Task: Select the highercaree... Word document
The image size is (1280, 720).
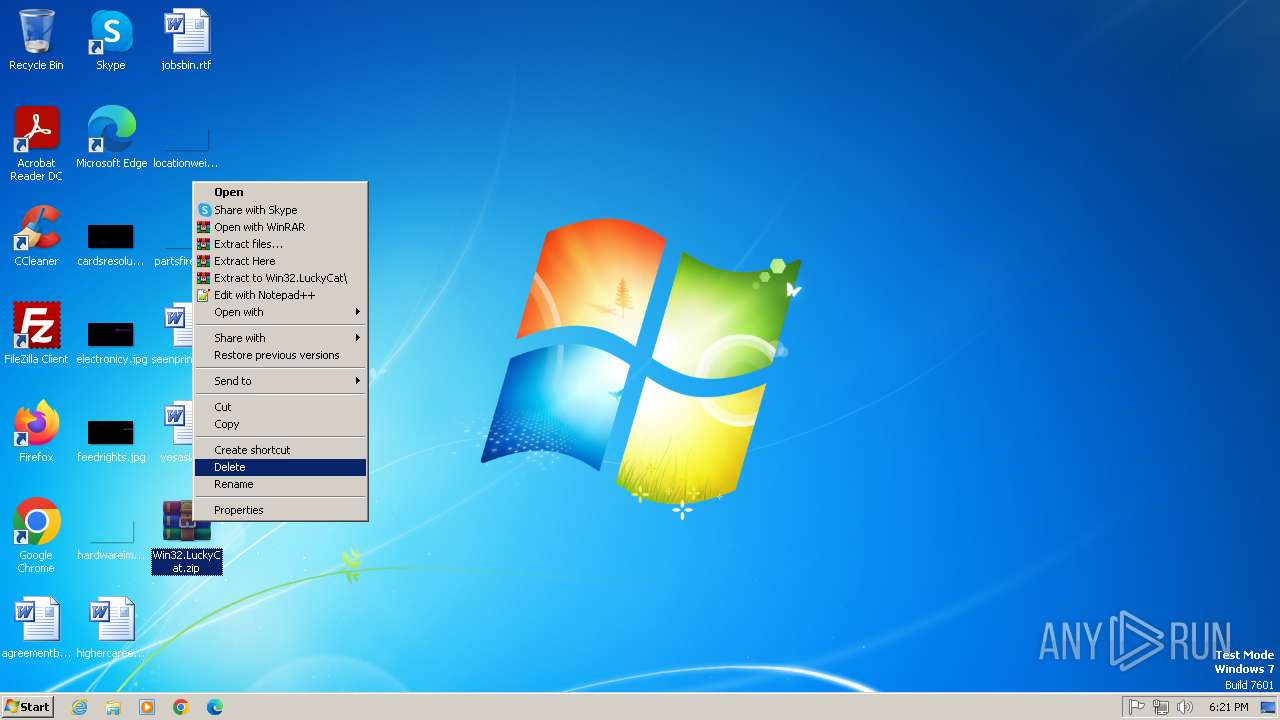Action: pos(111,628)
